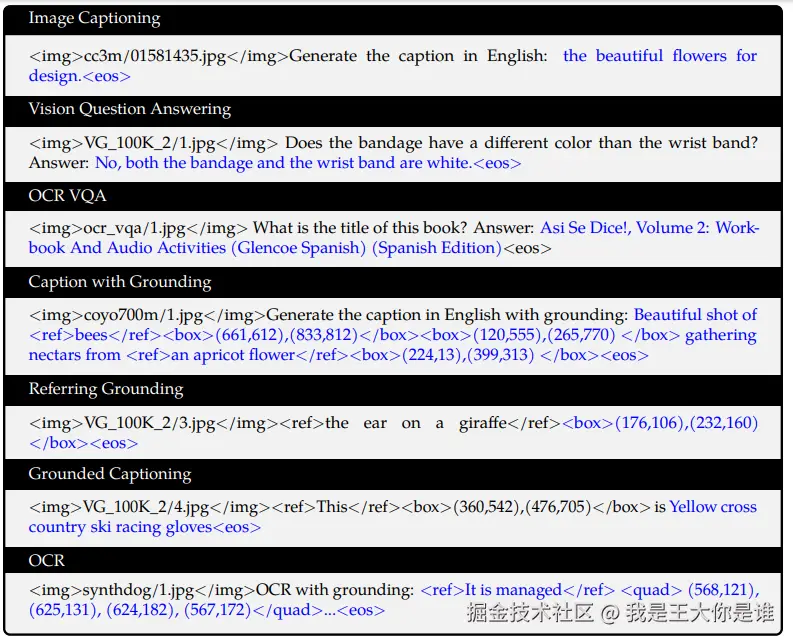Click the '<ref>This</ref>' tag text
Image resolution: width=793 pixels, height=643 pixels.
(x=336, y=507)
